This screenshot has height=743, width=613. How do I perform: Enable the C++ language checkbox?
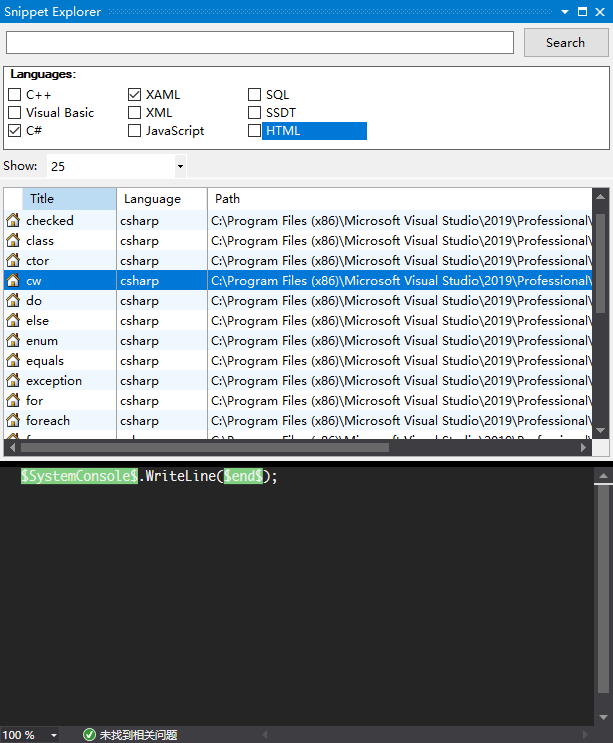tap(14, 95)
